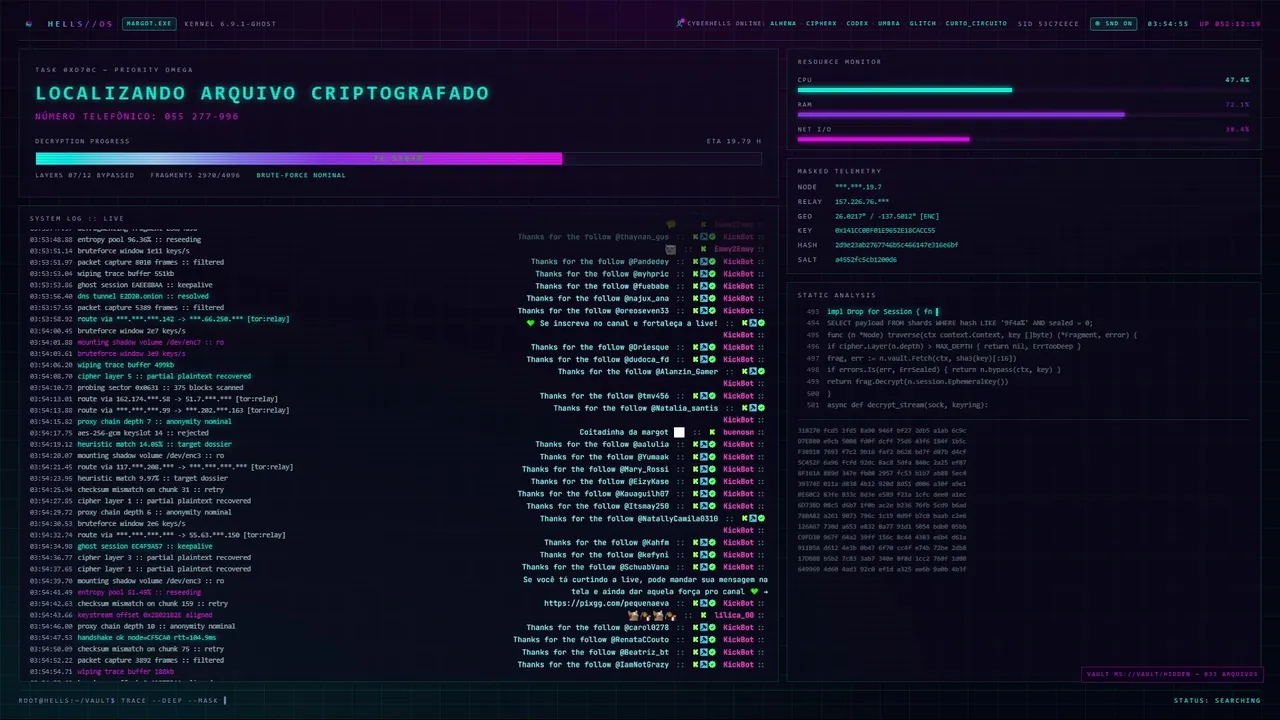
Task: Click the RELAY value 157.226.76.***
Action: coord(862,201)
